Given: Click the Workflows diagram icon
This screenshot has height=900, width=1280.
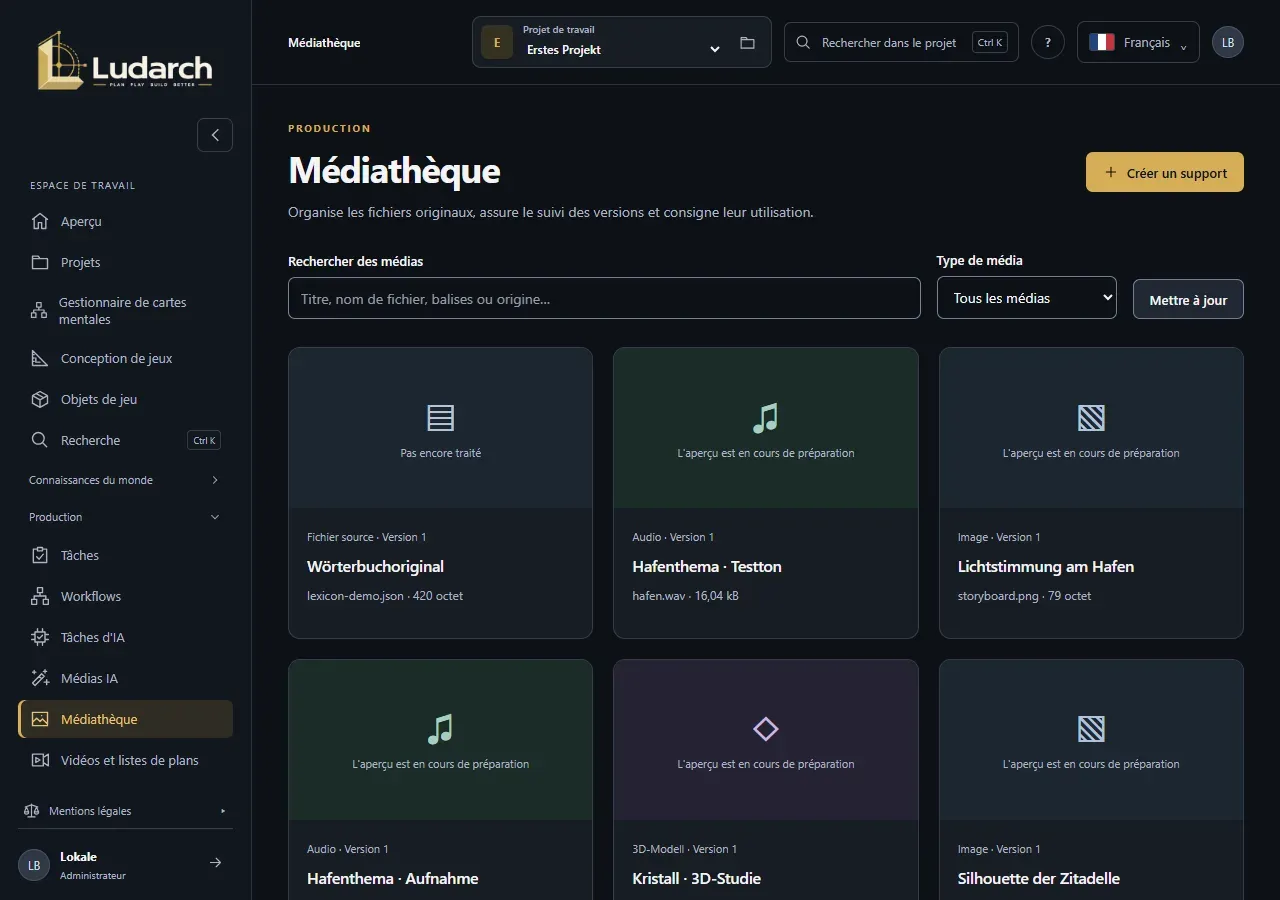Looking at the screenshot, I should coord(40,596).
